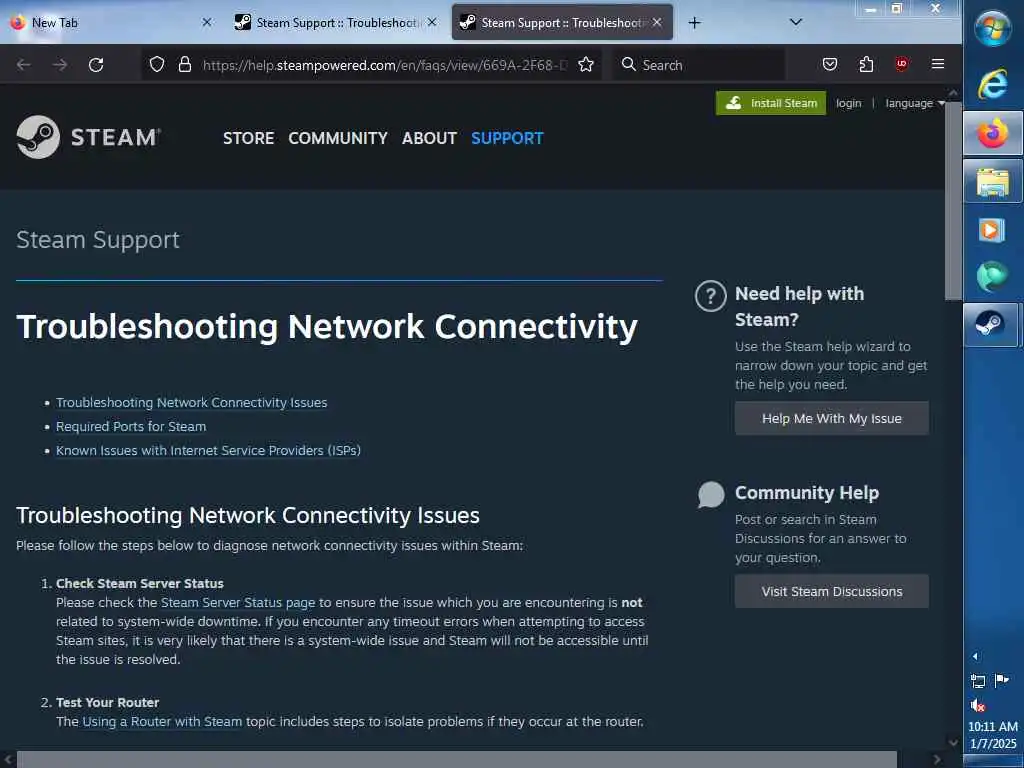Click the Firefox Search box
Viewport: 1024px width, 768px height.
tap(699, 65)
